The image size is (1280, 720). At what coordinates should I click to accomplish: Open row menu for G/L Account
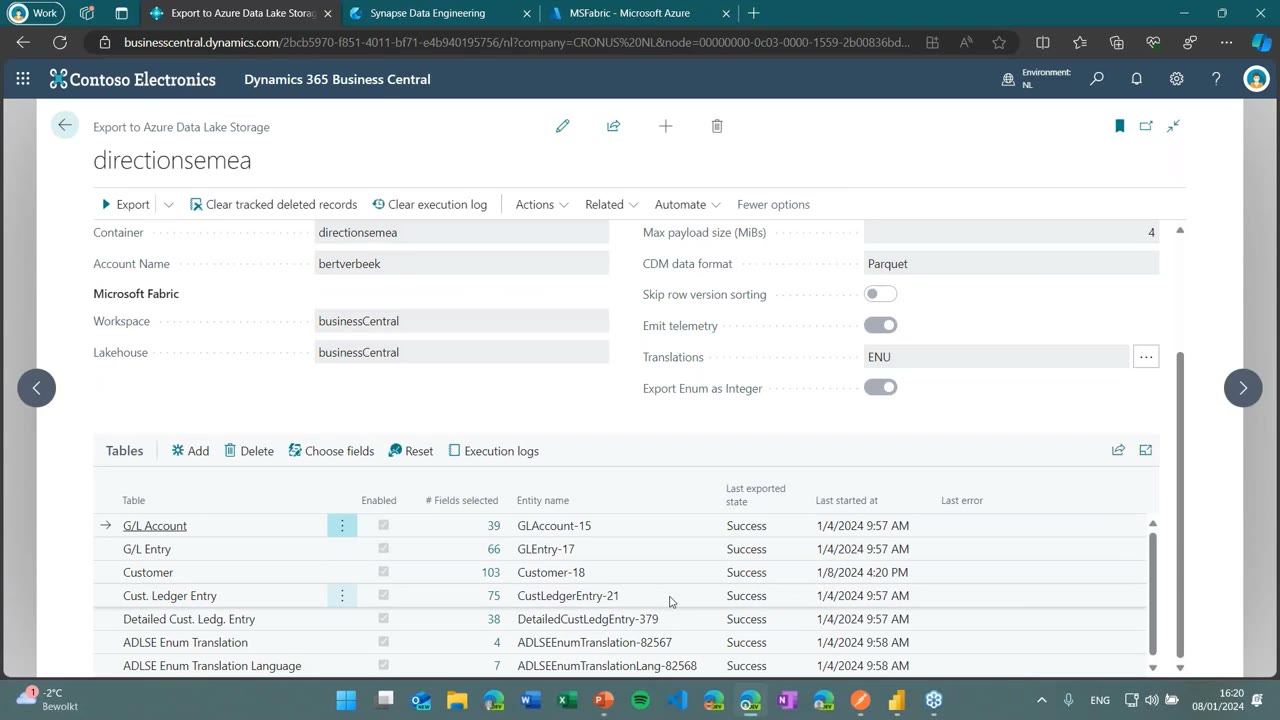(342, 526)
